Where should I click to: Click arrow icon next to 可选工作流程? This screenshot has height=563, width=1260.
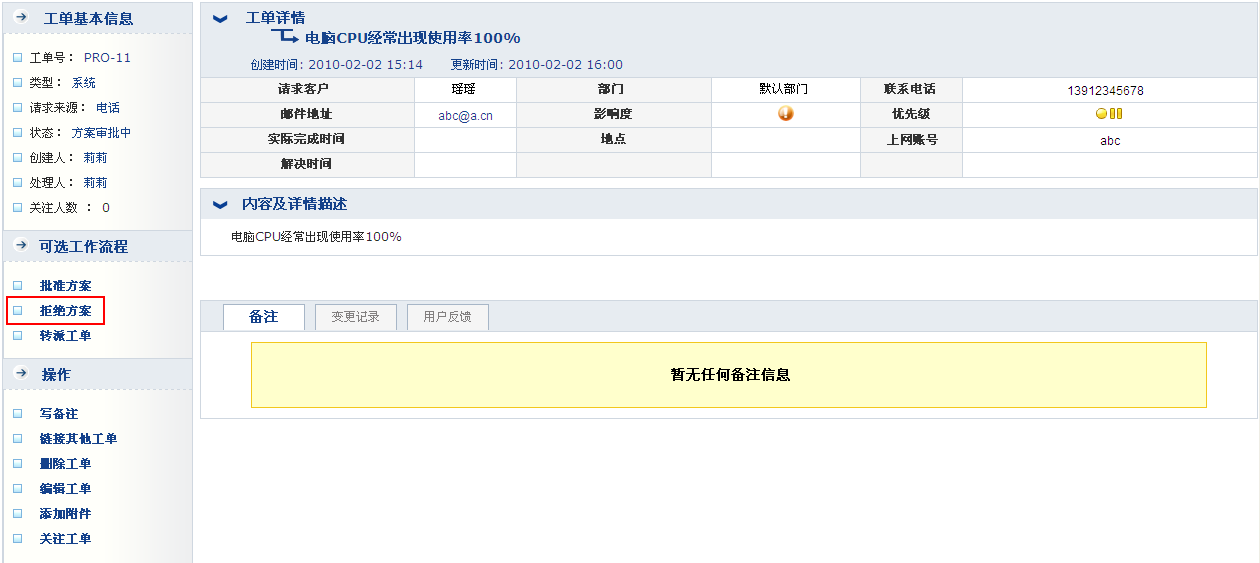pyautogui.click(x=20, y=246)
